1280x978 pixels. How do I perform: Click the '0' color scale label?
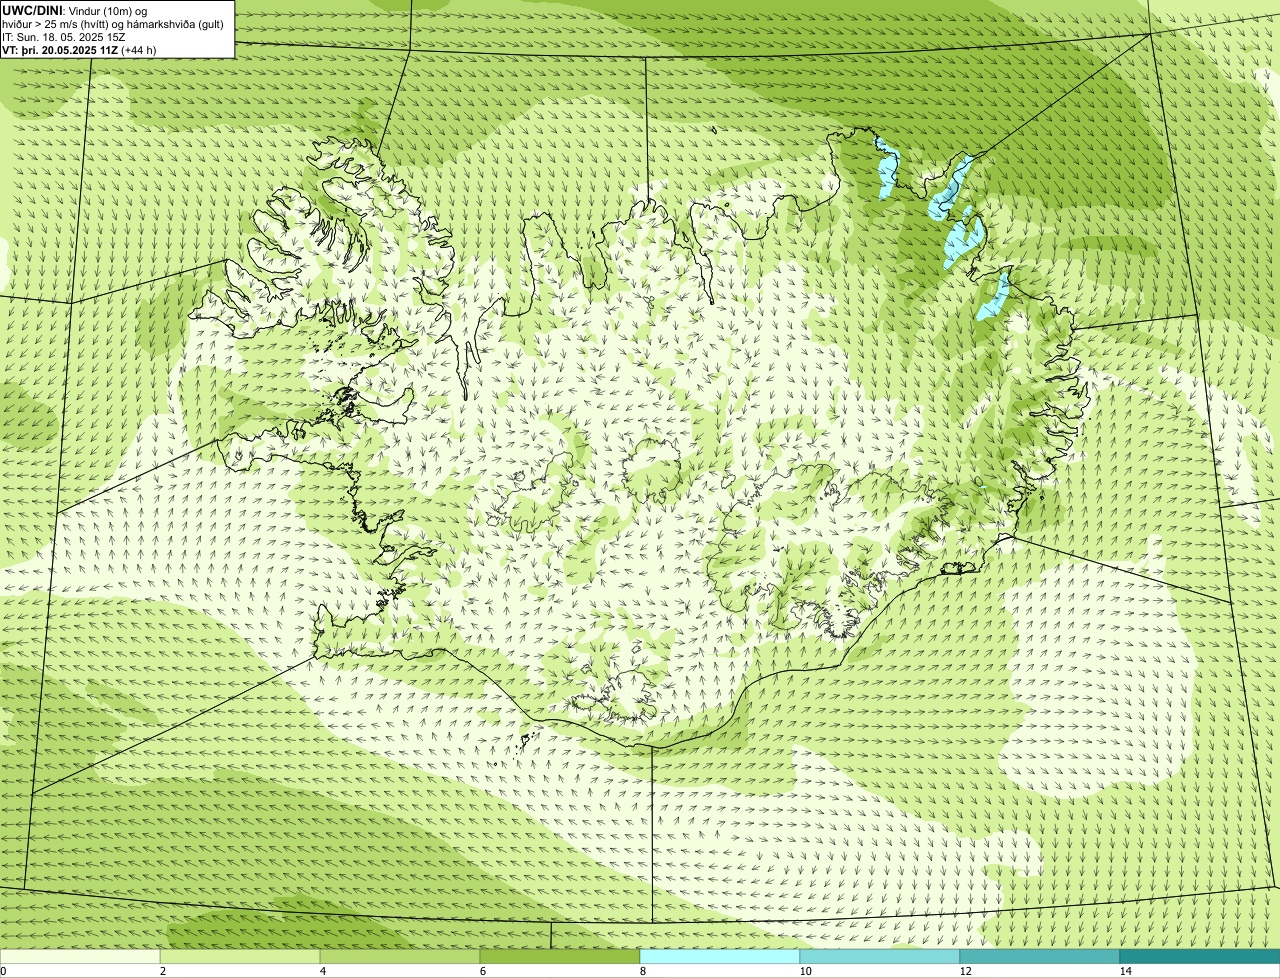click(x=3, y=971)
